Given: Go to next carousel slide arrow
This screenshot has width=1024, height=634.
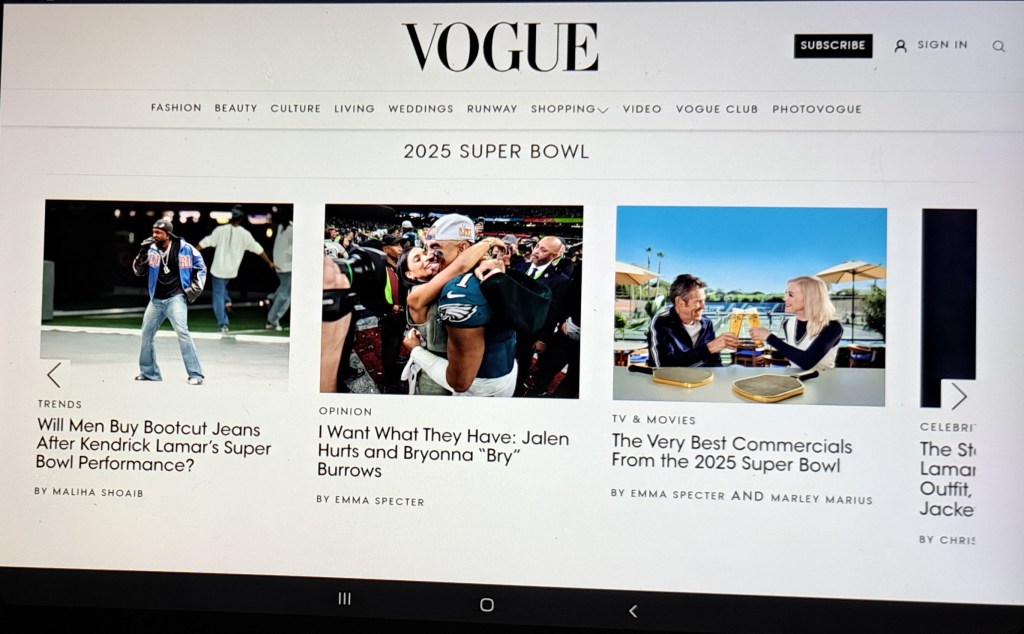Looking at the screenshot, I should tap(958, 396).
